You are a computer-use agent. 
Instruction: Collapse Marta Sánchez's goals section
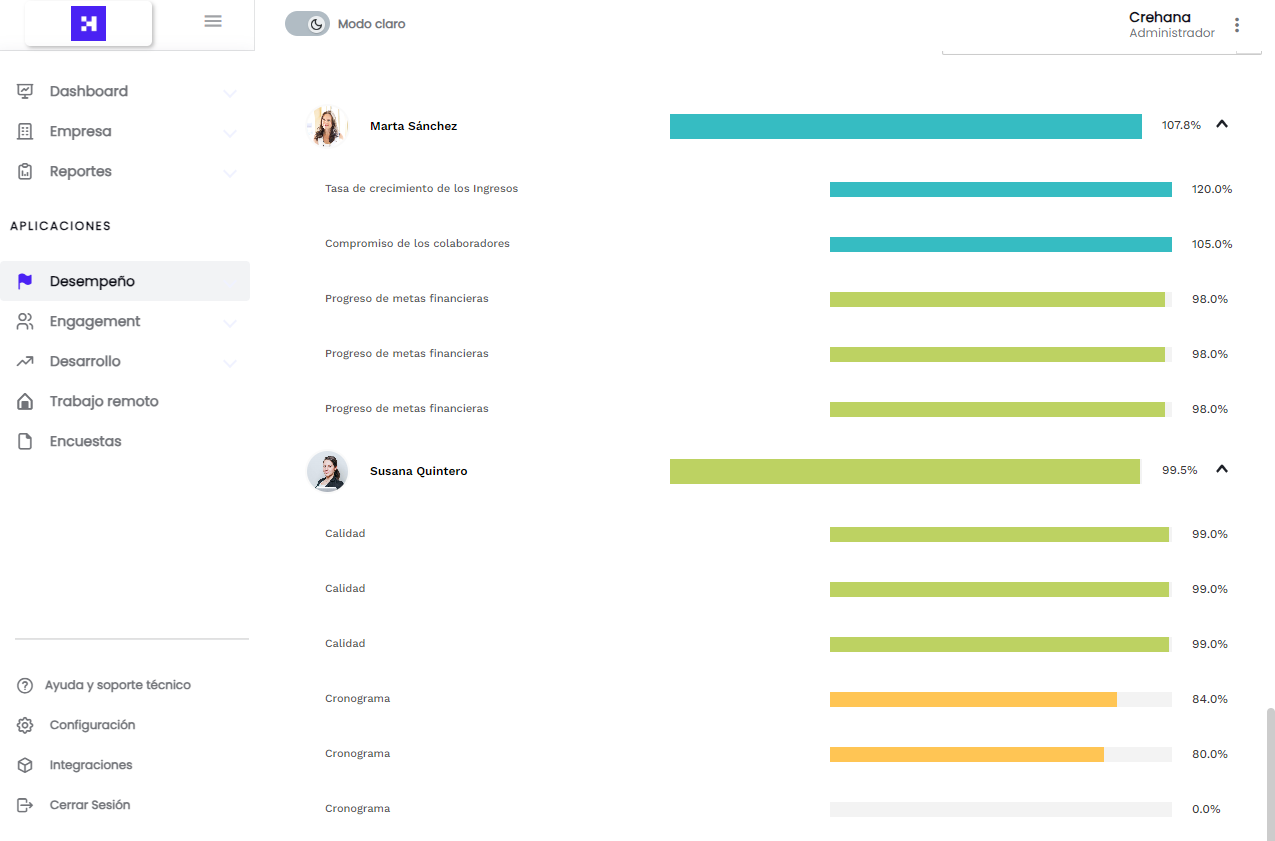[x=1221, y=125]
